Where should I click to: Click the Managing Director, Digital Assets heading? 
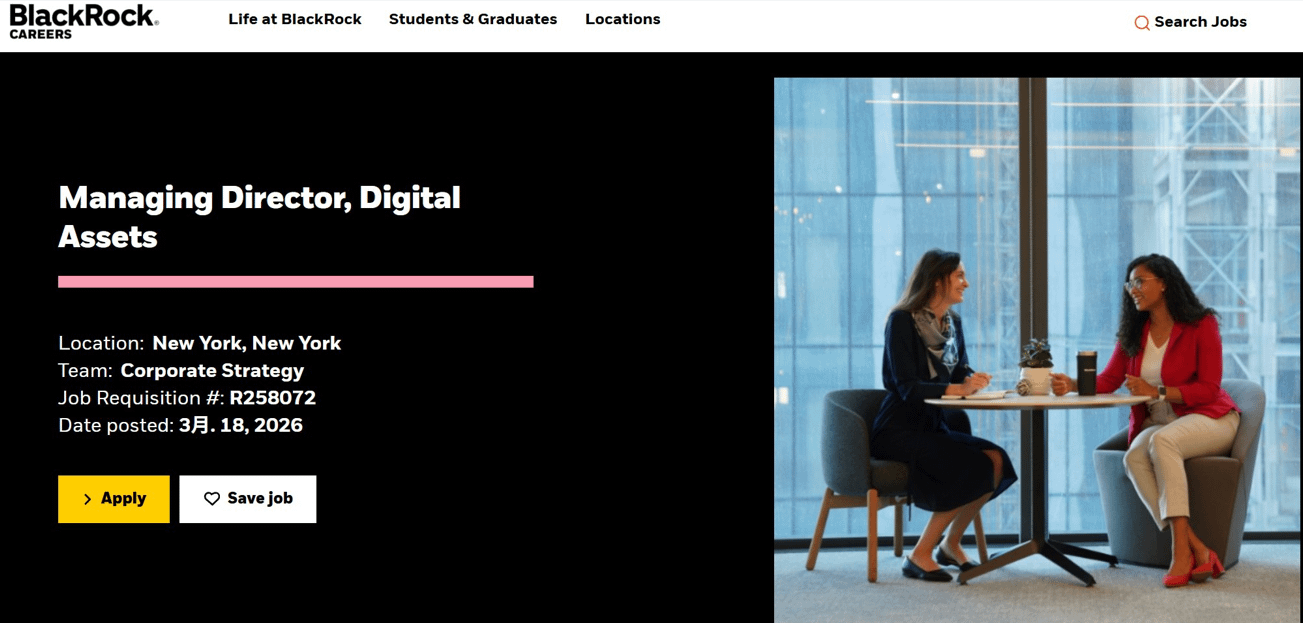click(260, 216)
